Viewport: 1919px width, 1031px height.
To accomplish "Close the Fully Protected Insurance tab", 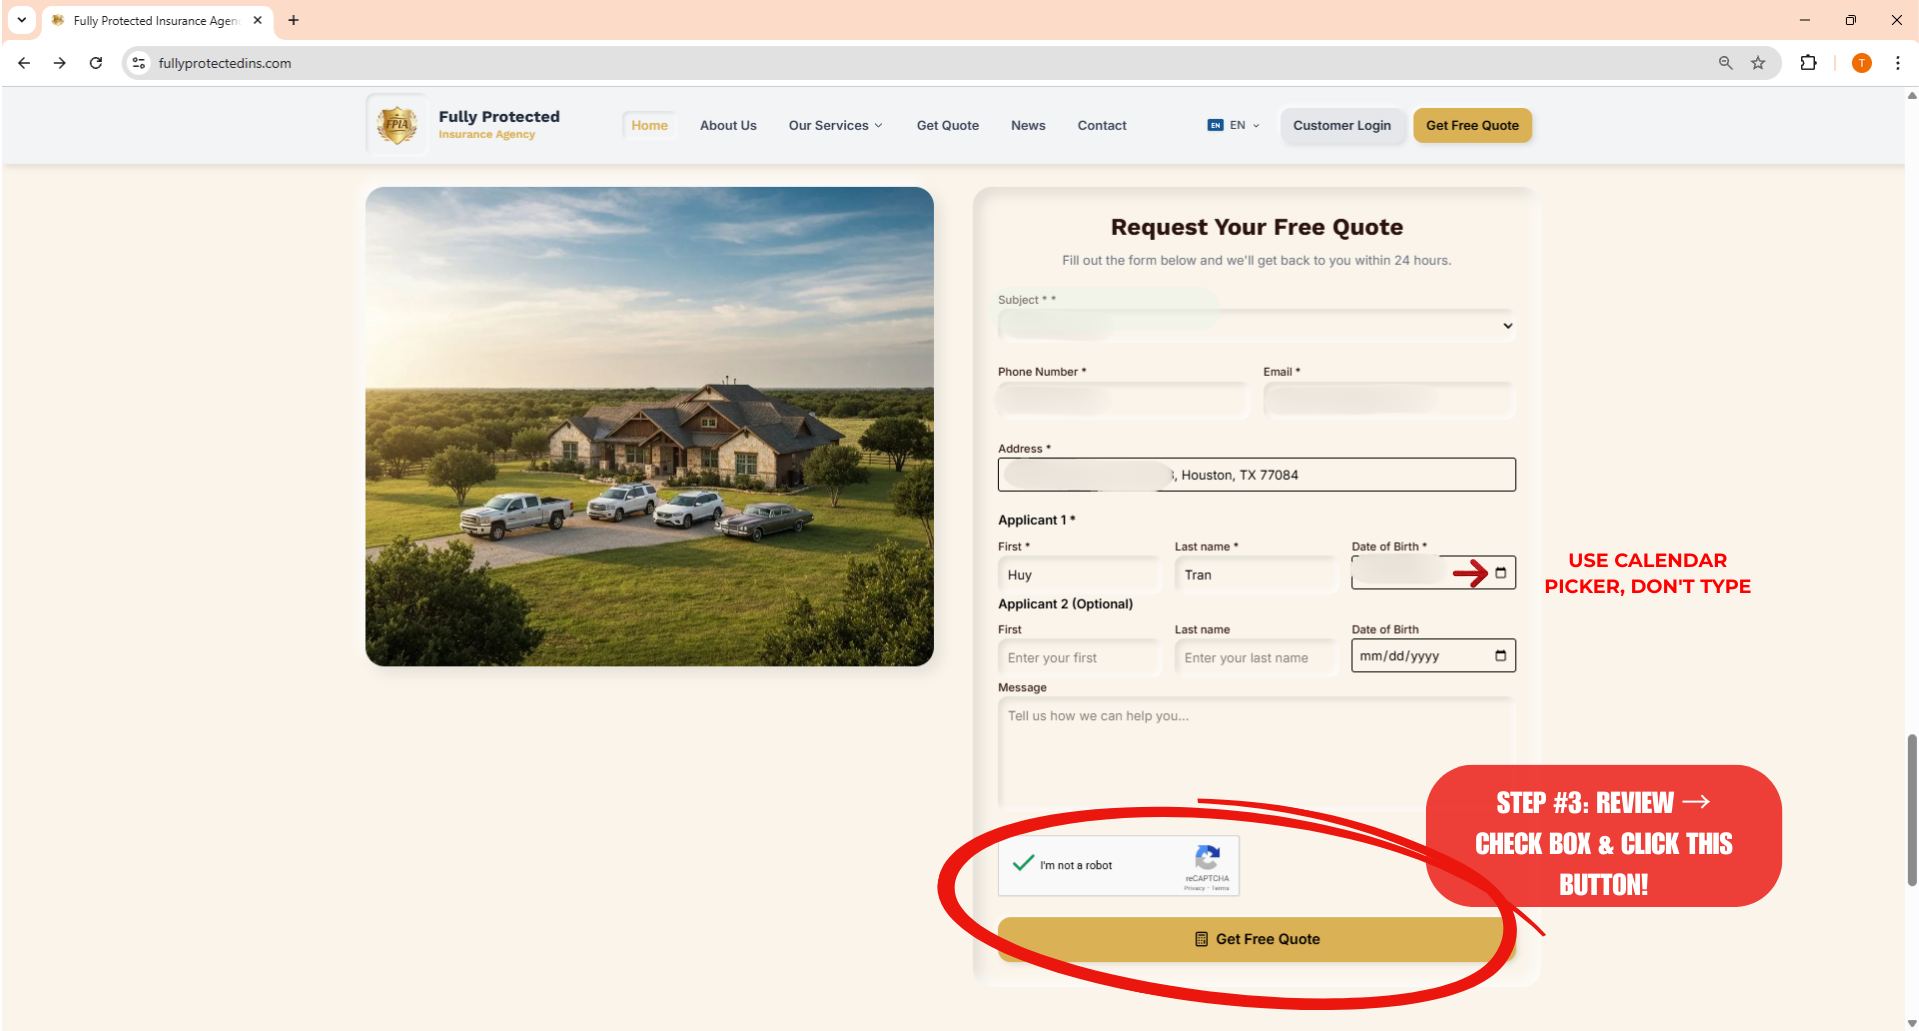I will tap(257, 20).
